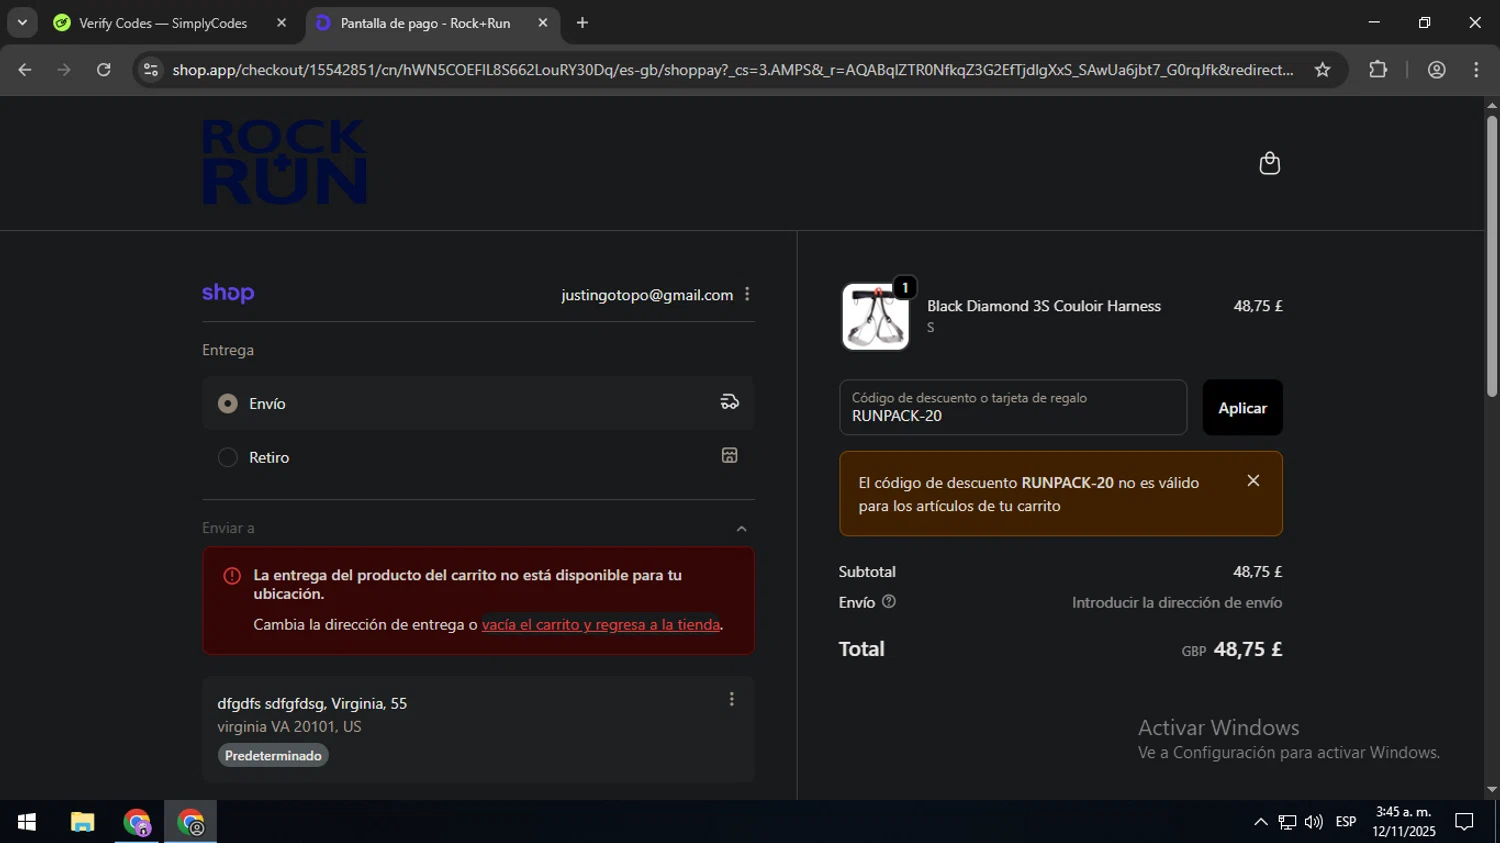
Task: Click the error warning icon in delivery alert
Action: 232,576
